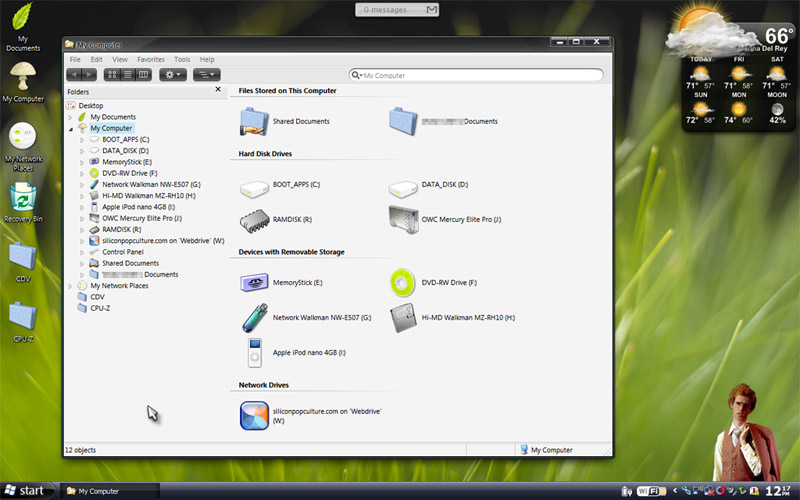Open the siliconpopculture.com Webdrive network drive
The width and height of the screenshot is (800, 500).
tap(255, 415)
